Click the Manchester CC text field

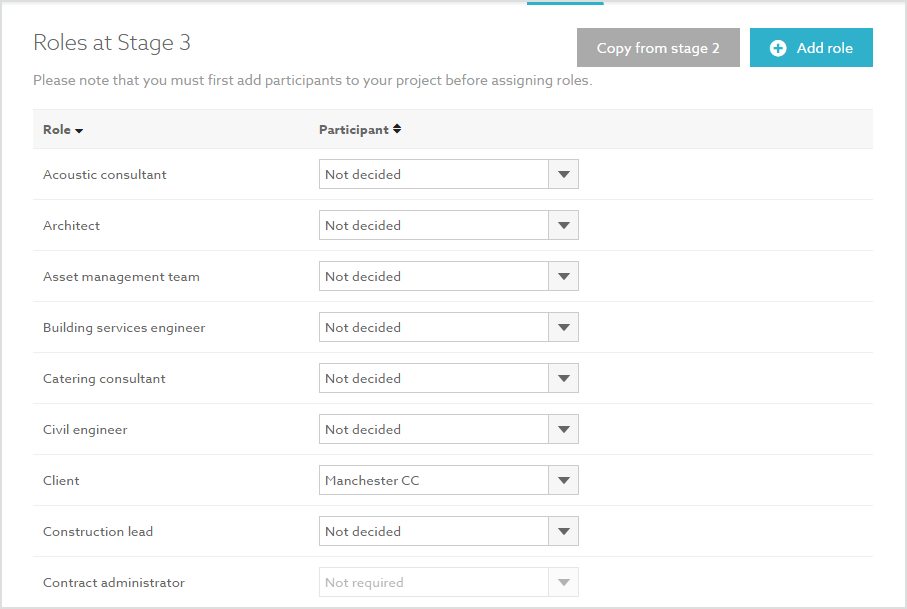434,480
